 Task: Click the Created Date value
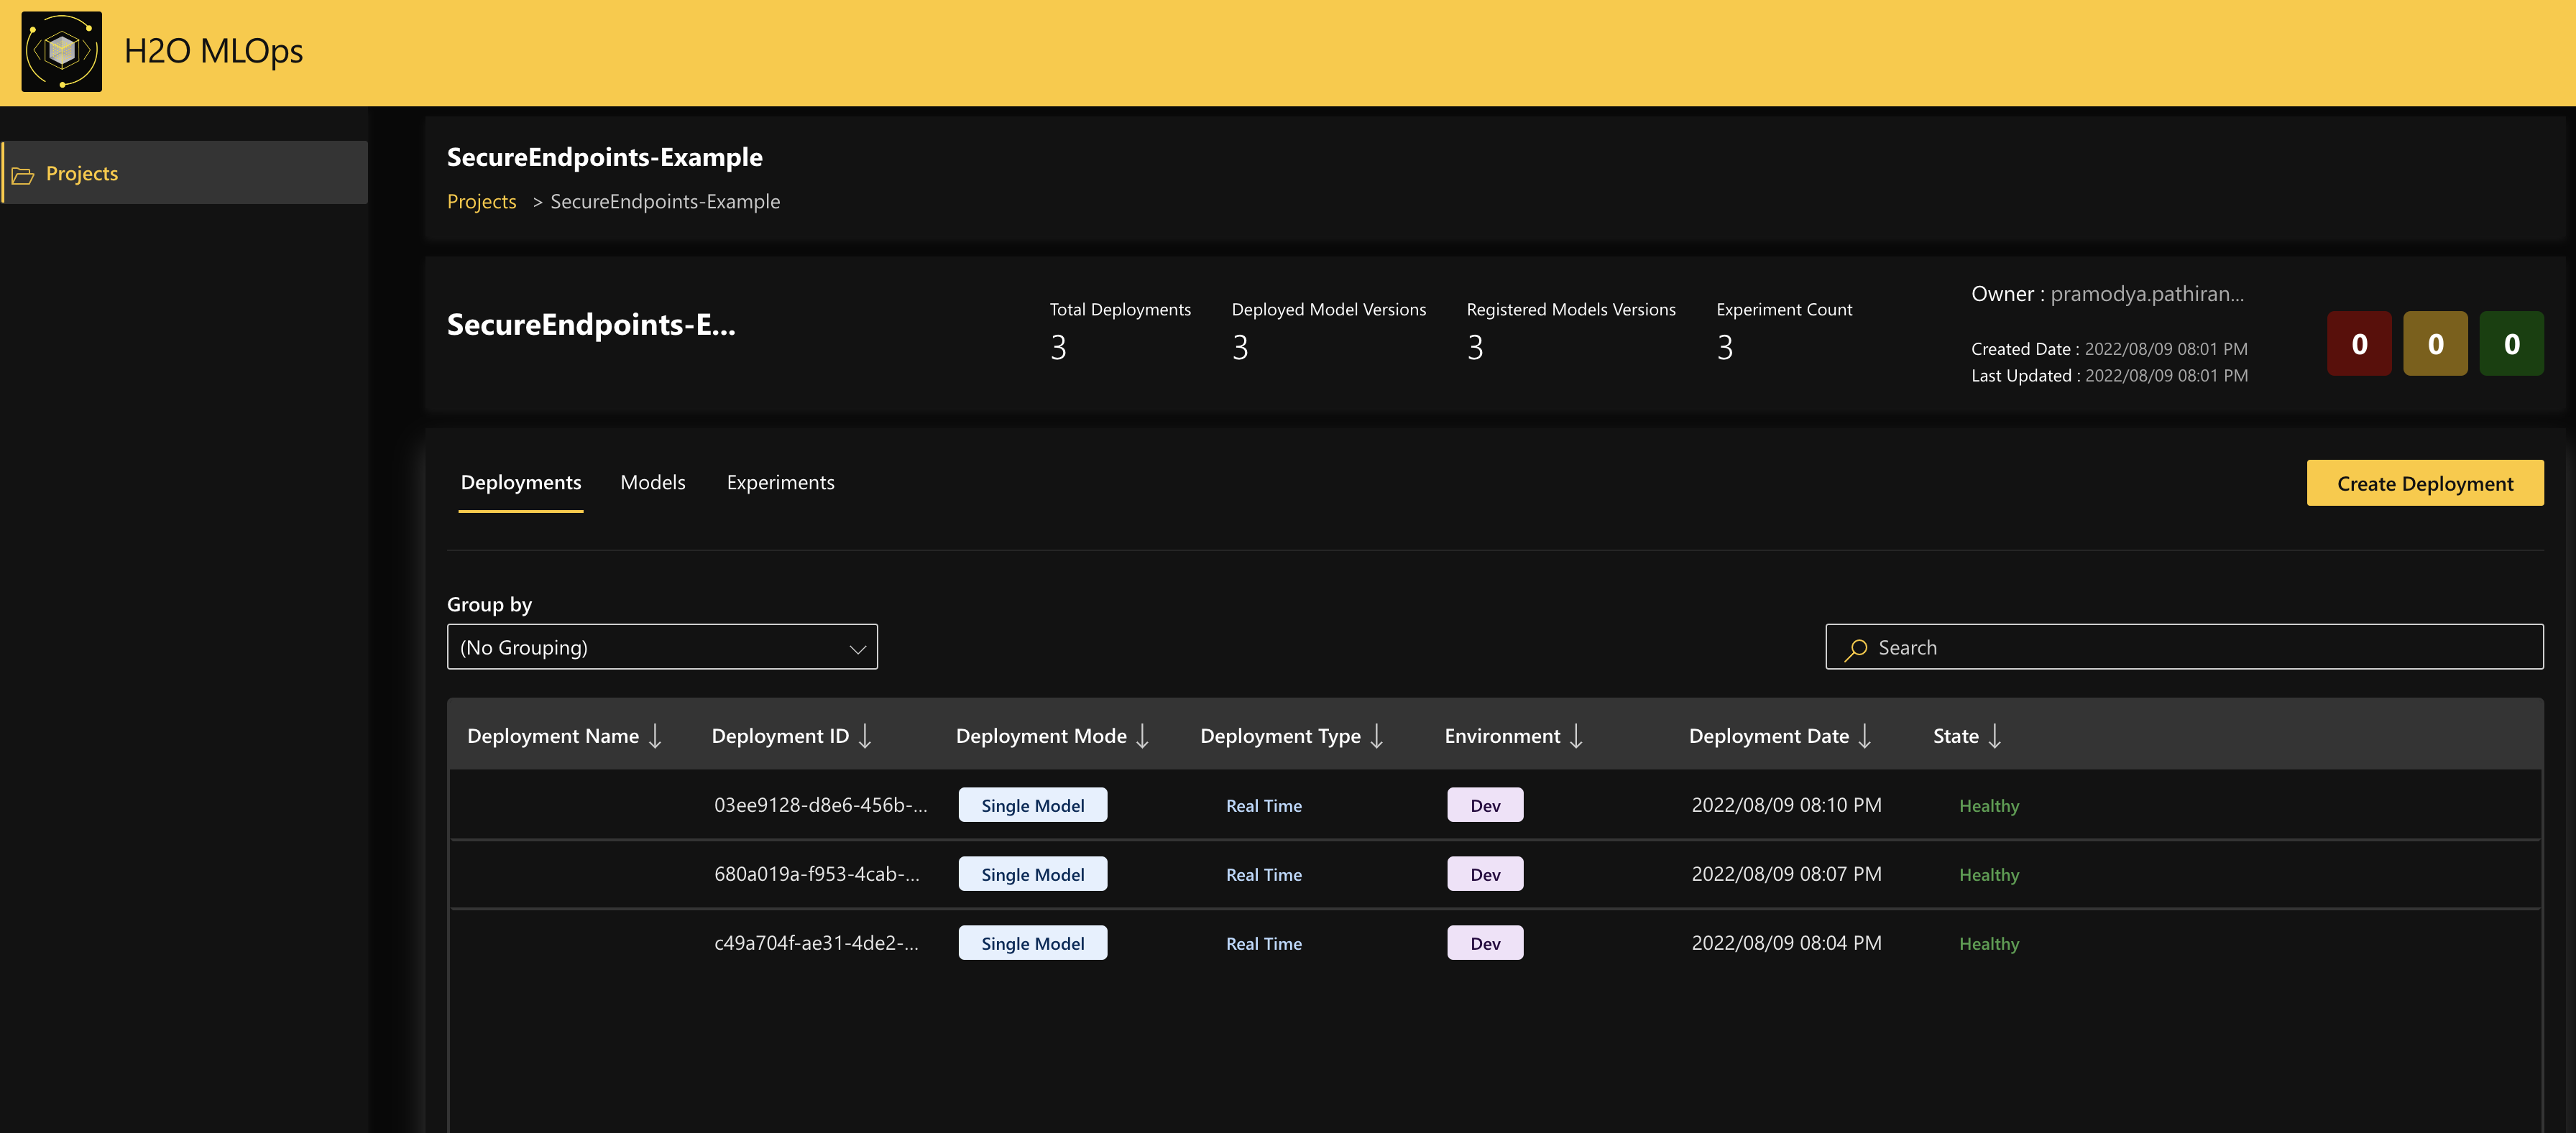coord(2166,349)
